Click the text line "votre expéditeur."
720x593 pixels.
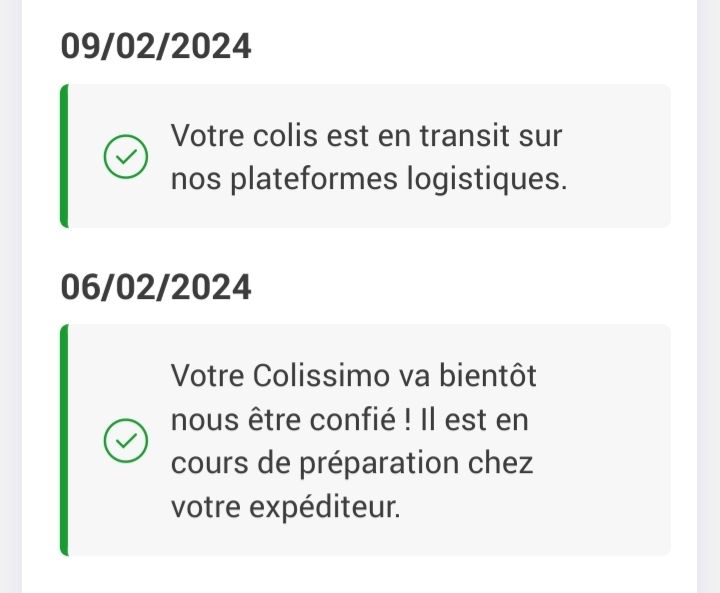coord(286,507)
